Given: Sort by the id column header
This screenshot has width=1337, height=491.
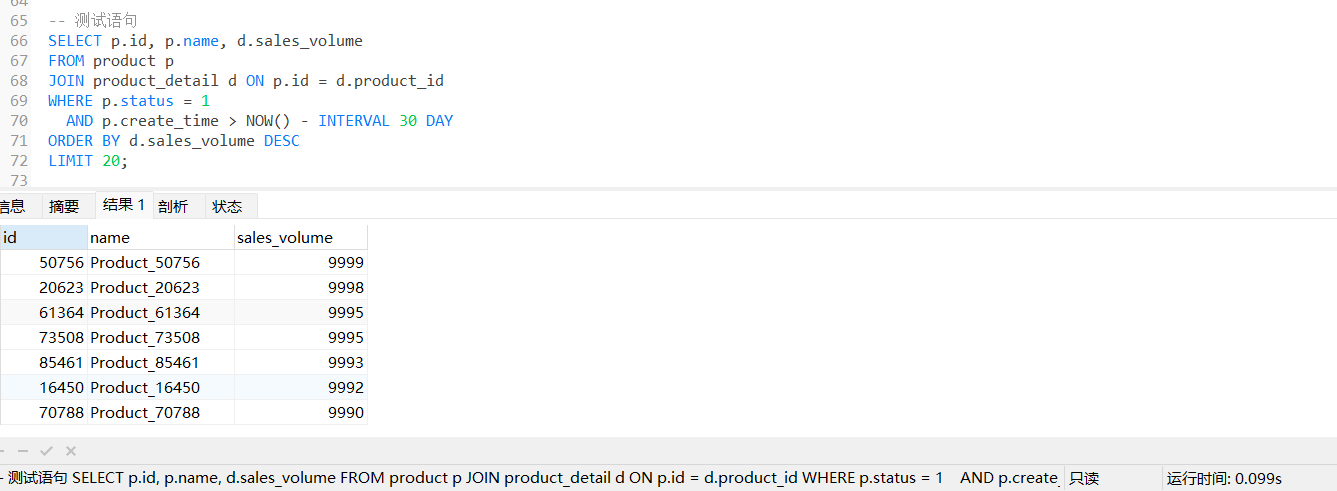Looking at the screenshot, I should [43, 237].
